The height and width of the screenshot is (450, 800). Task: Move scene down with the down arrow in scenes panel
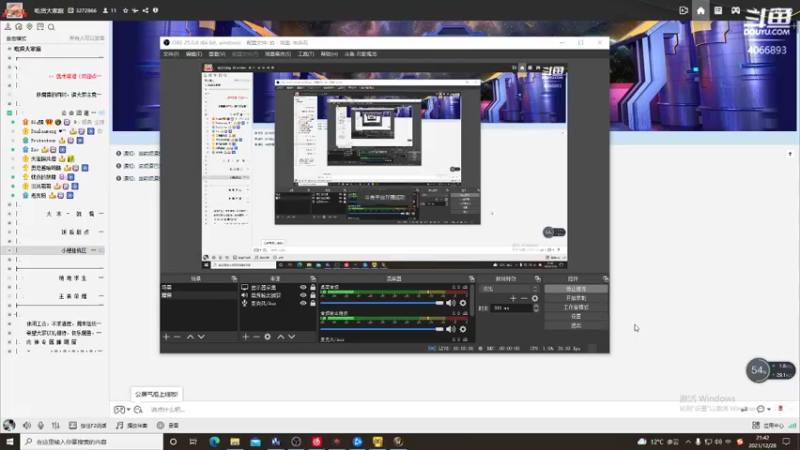click(x=201, y=337)
